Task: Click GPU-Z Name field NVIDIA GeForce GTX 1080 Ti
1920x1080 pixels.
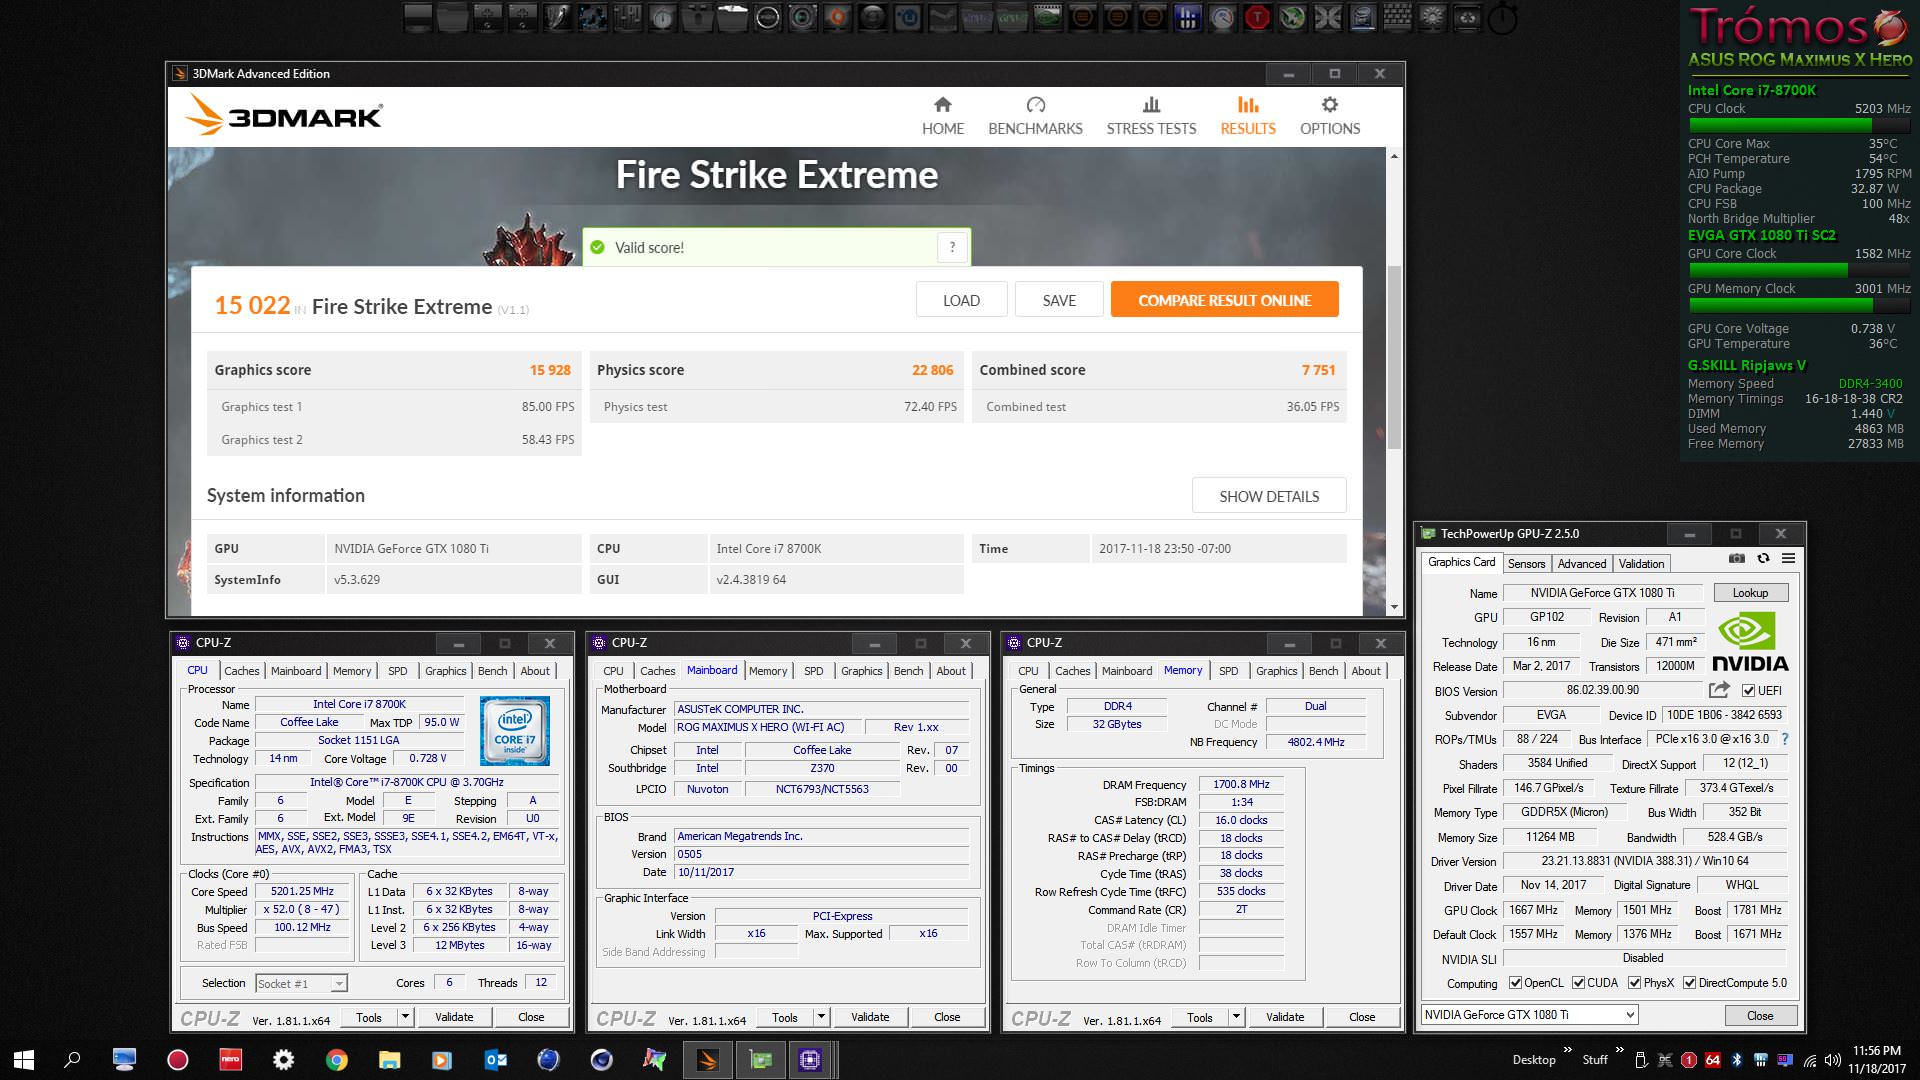Action: point(1602,593)
